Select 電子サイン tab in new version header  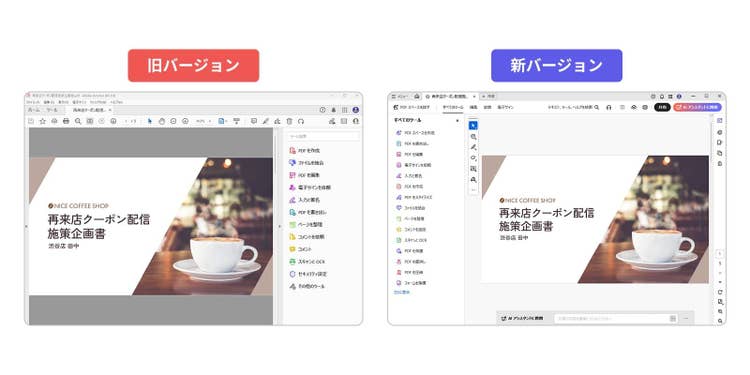(505, 108)
